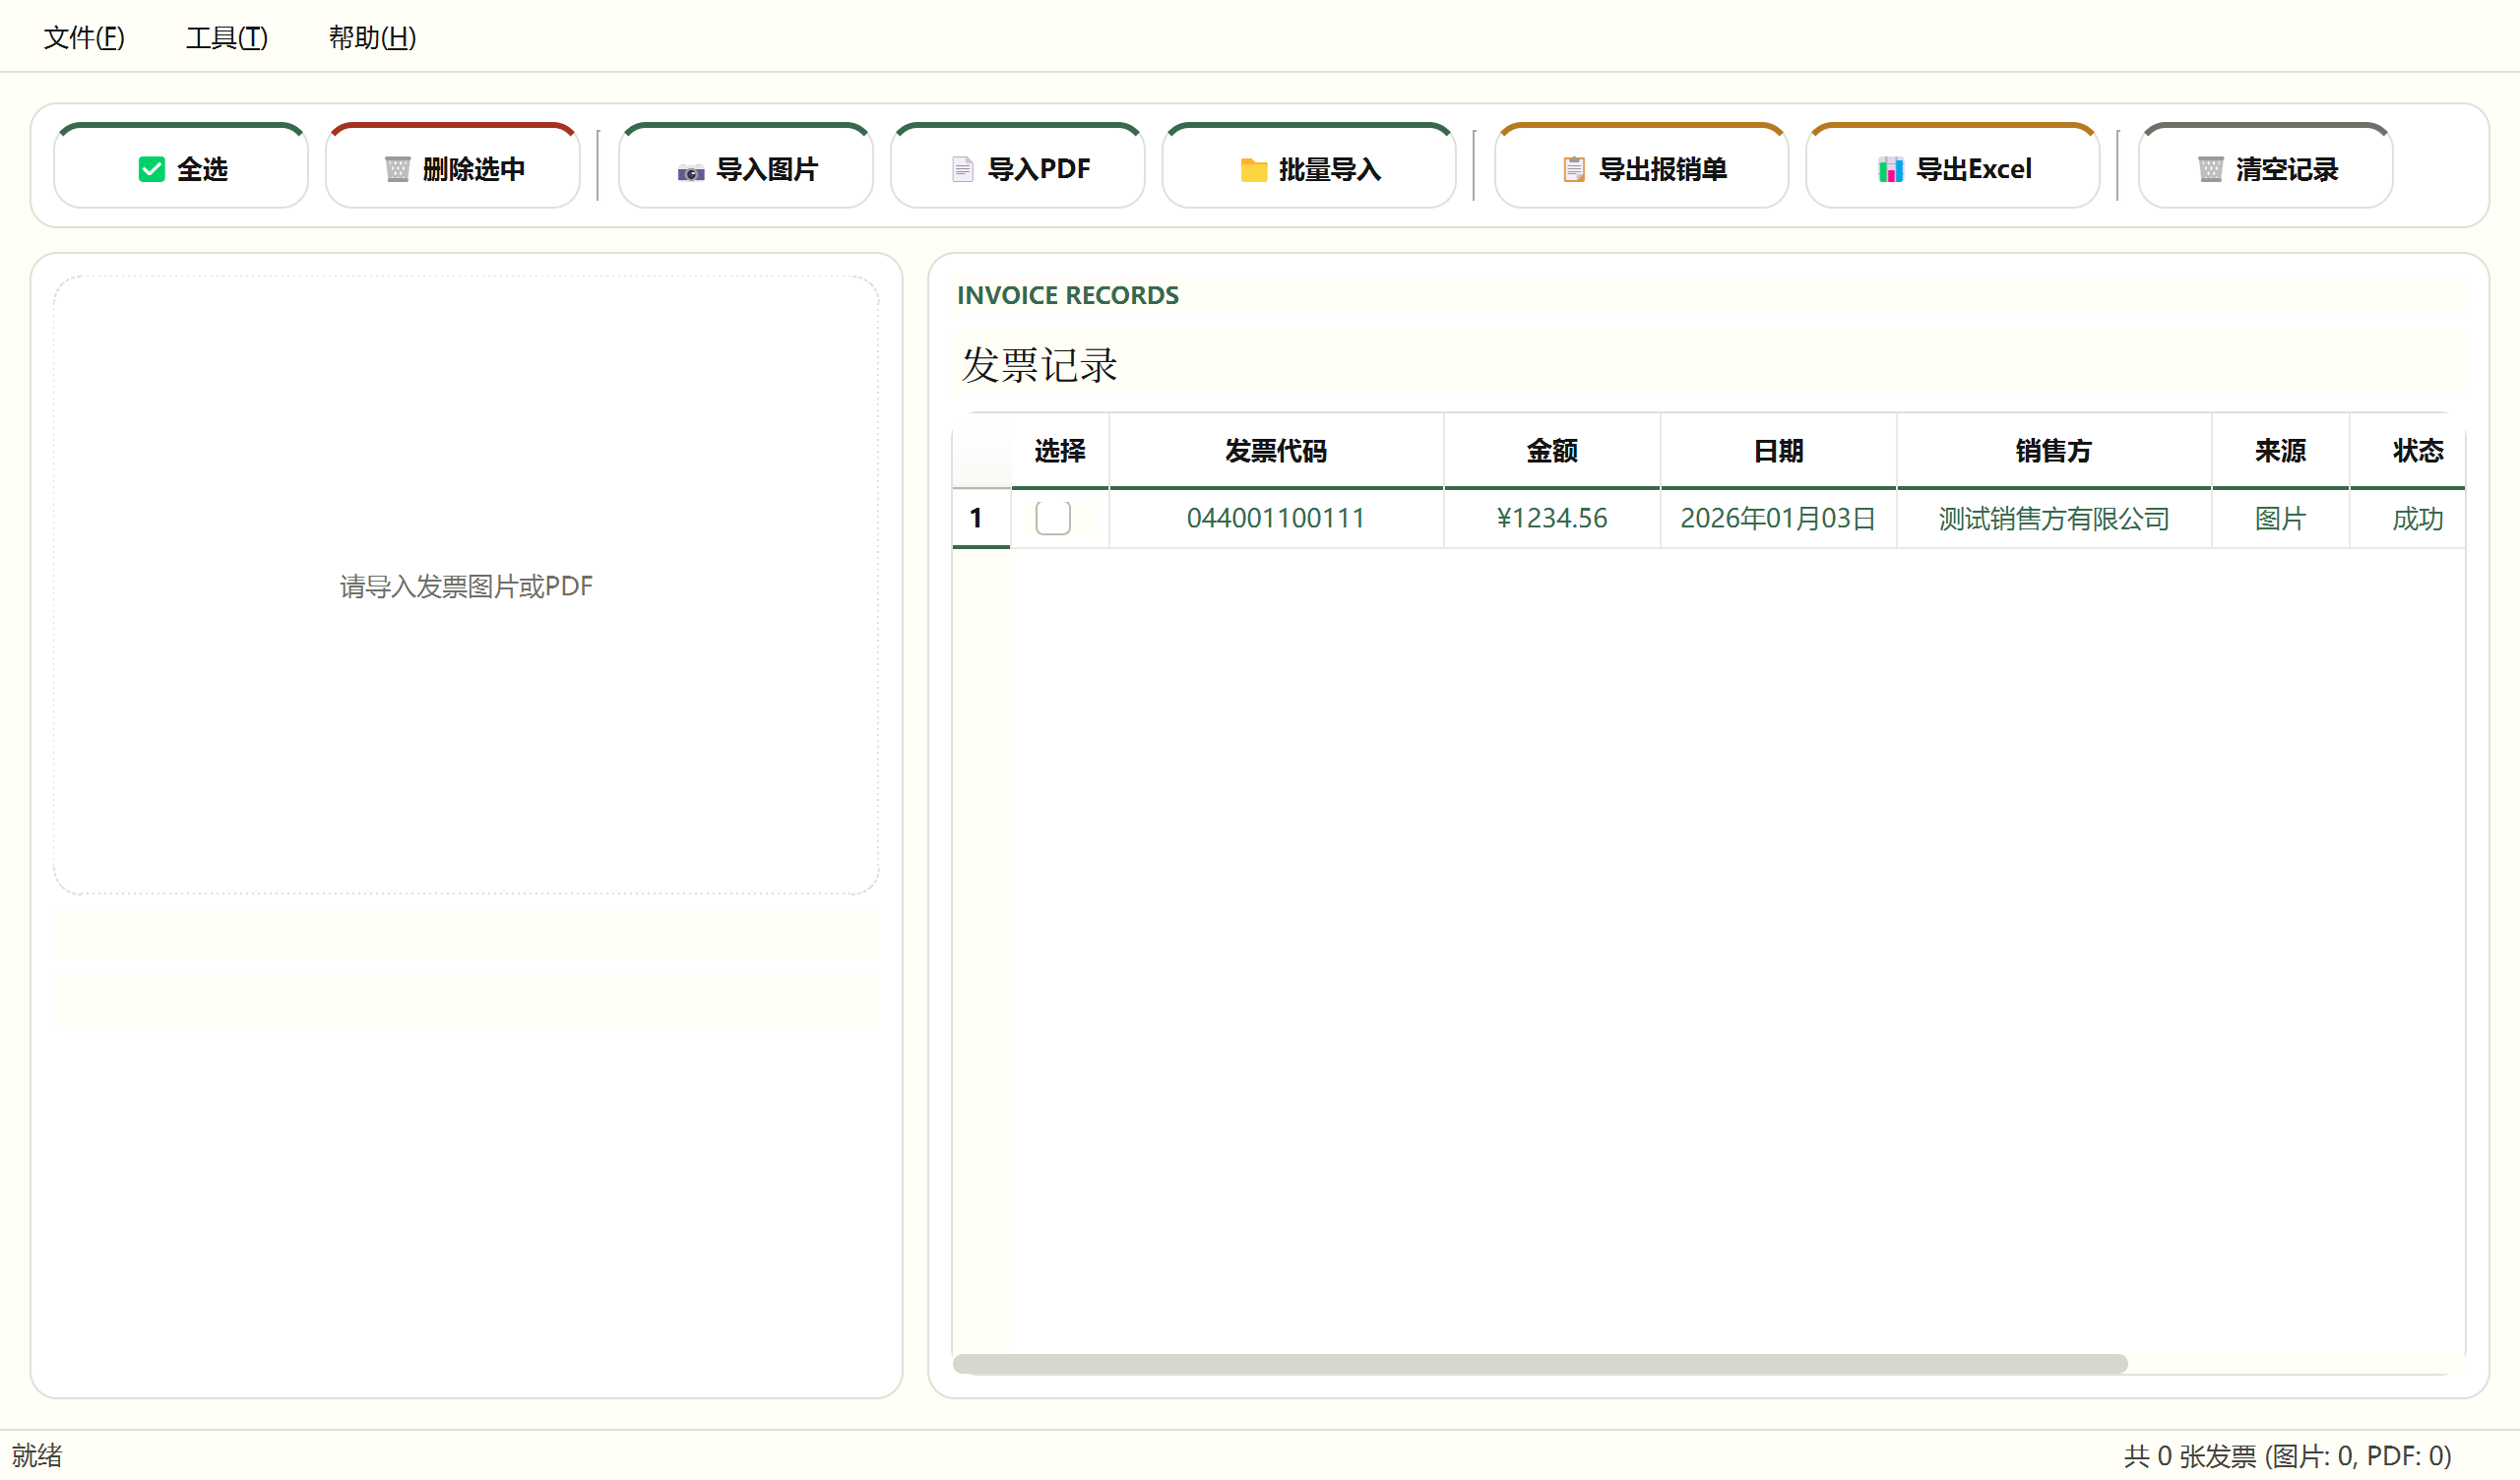Click the 删除选中 button text

[474, 169]
